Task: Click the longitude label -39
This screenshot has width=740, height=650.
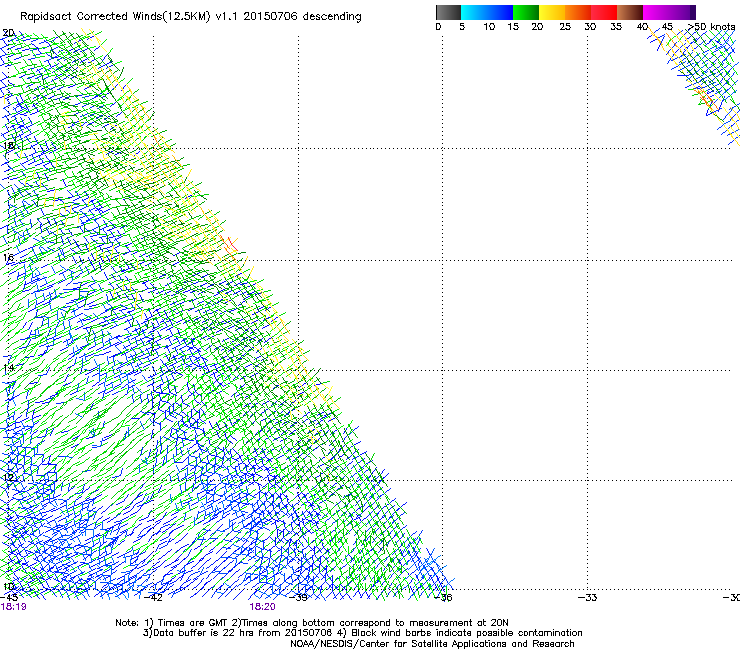Action: 298,598
